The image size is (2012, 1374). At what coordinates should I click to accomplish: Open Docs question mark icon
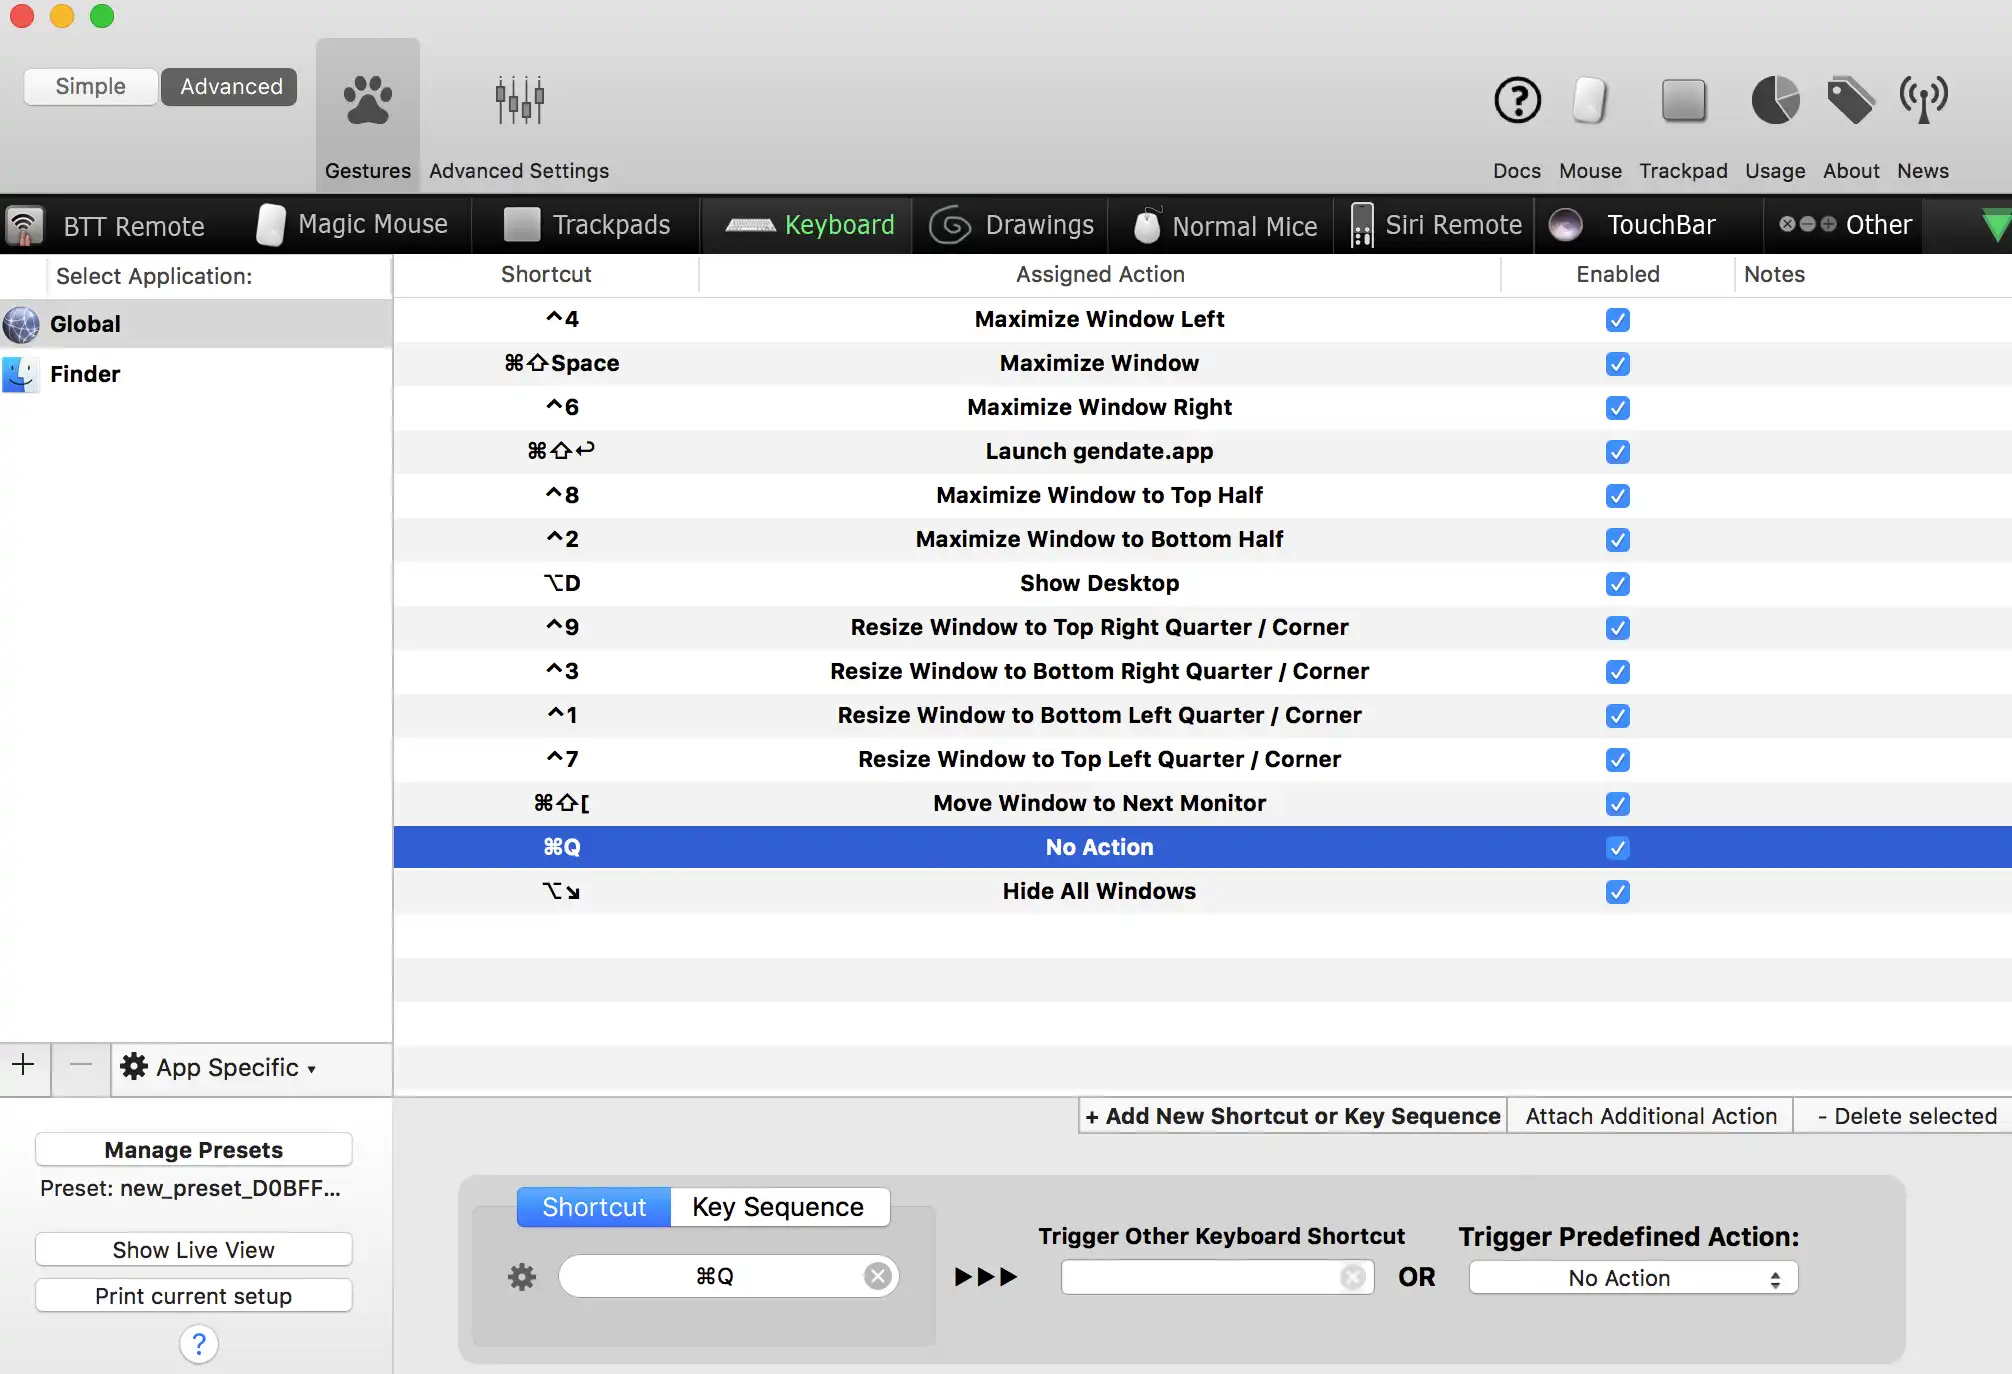(1517, 101)
